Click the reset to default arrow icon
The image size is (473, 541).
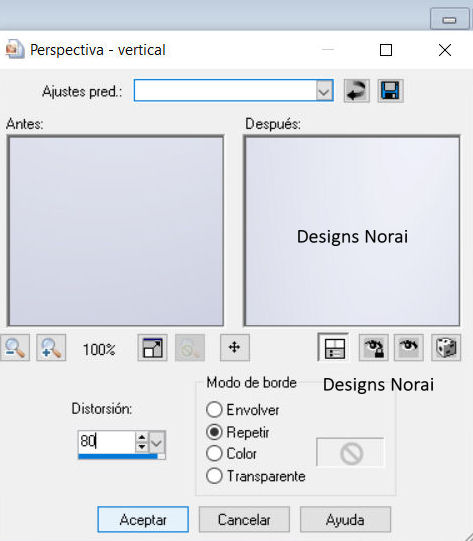coord(357,91)
